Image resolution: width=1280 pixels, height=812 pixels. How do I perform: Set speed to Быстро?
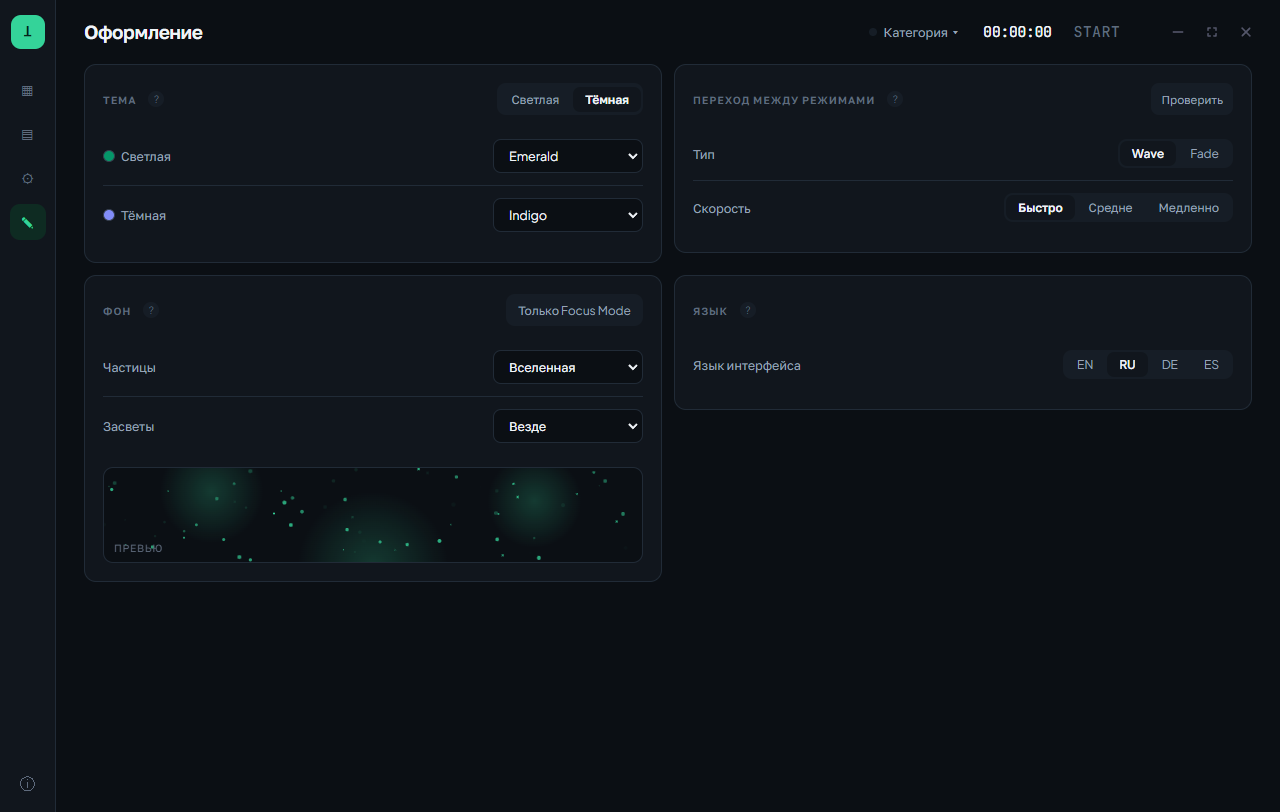pos(1040,208)
